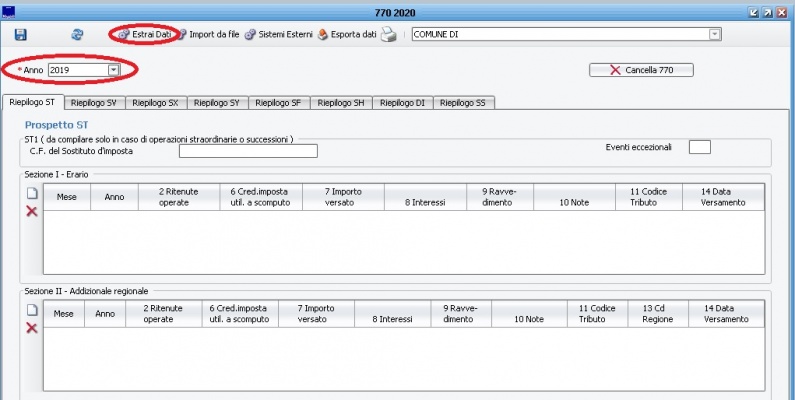Delete row using red X in Sezione I

(x=31, y=211)
